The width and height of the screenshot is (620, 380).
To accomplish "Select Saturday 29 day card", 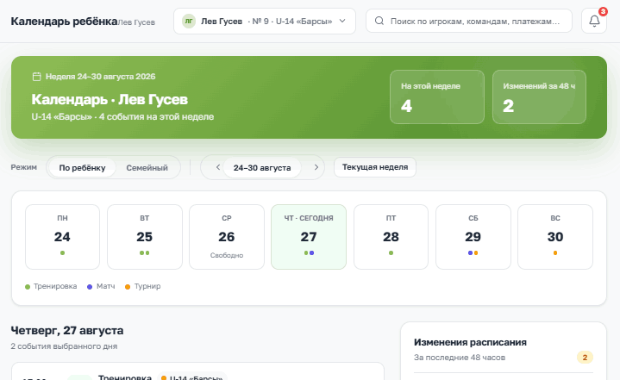I will coord(473,237).
